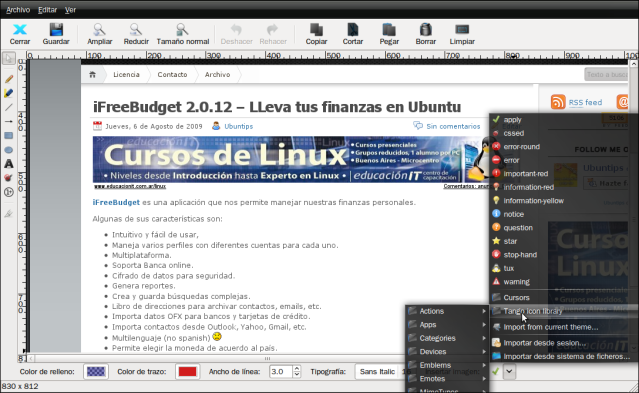Image resolution: width=639 pixels, height=393 pixels.
Task: Open the insert image dropdown arrow
Action: coord(509,371)
